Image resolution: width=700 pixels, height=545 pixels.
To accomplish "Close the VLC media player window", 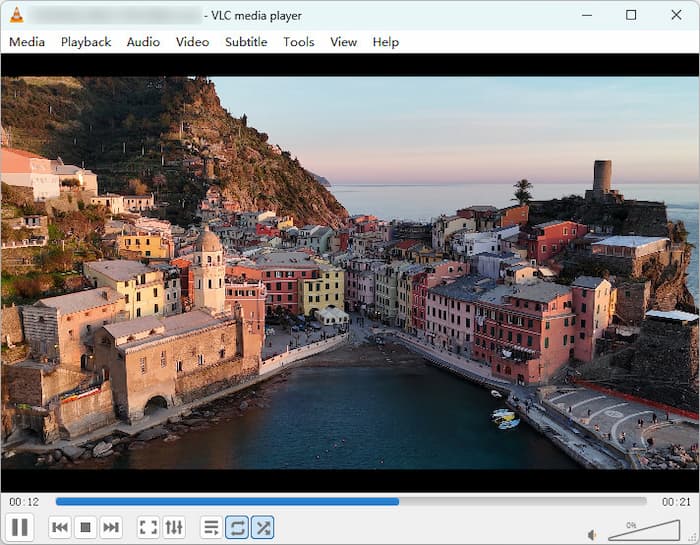I will point(676,15).
